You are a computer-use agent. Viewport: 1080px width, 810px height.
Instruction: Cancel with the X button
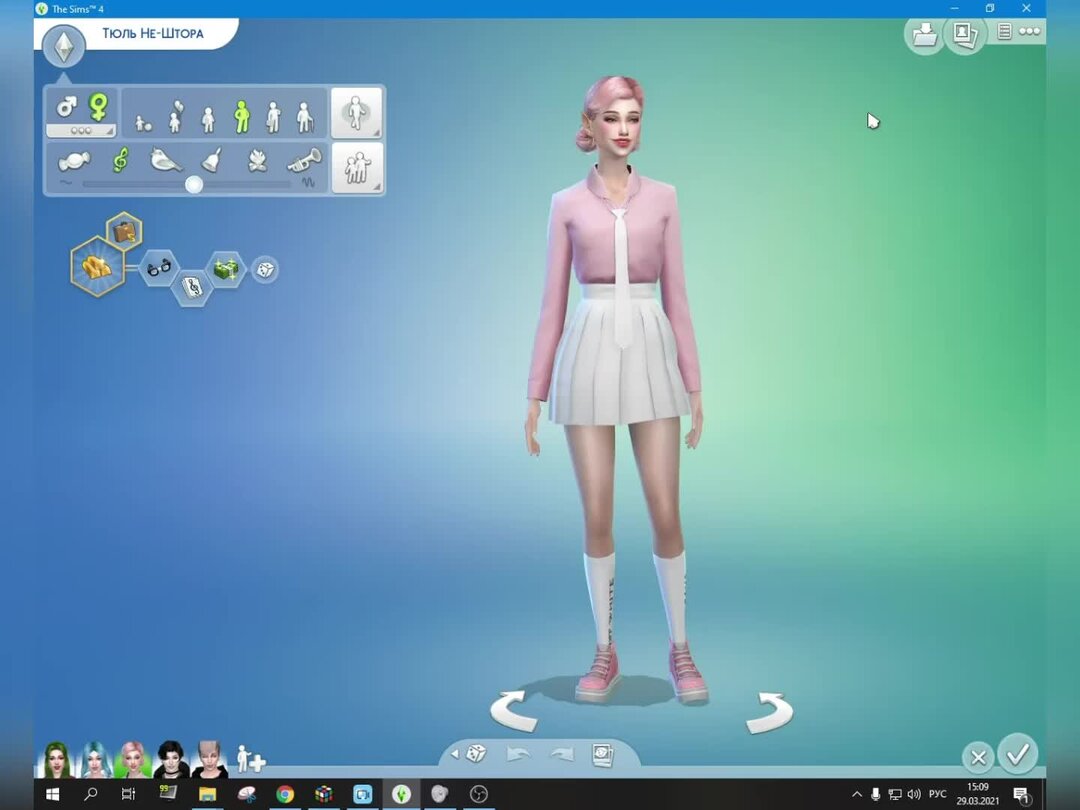tap(978, 758)
